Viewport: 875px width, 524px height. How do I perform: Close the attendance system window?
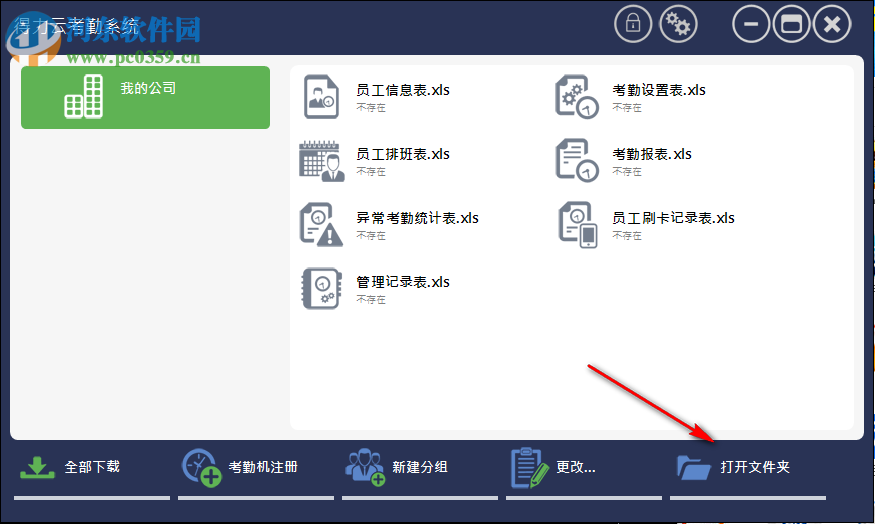click(832, 24)
